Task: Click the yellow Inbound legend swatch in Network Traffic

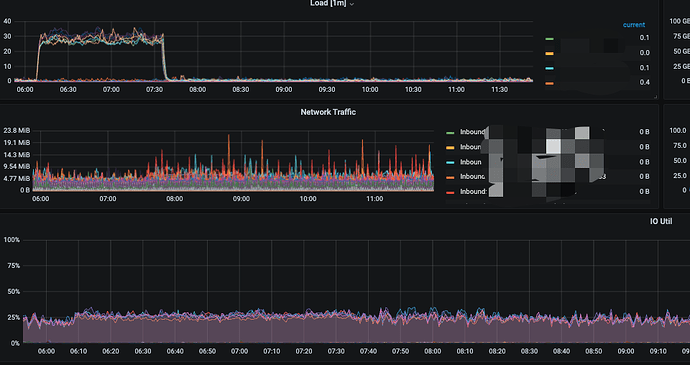Action: [450, 147]
